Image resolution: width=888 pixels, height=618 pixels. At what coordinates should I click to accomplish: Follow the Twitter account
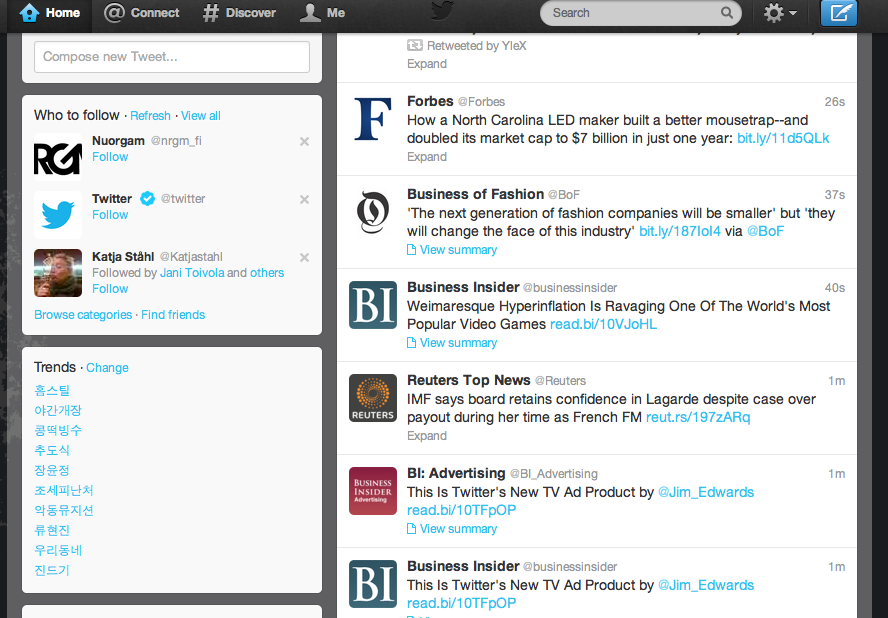tap(110, 215)
